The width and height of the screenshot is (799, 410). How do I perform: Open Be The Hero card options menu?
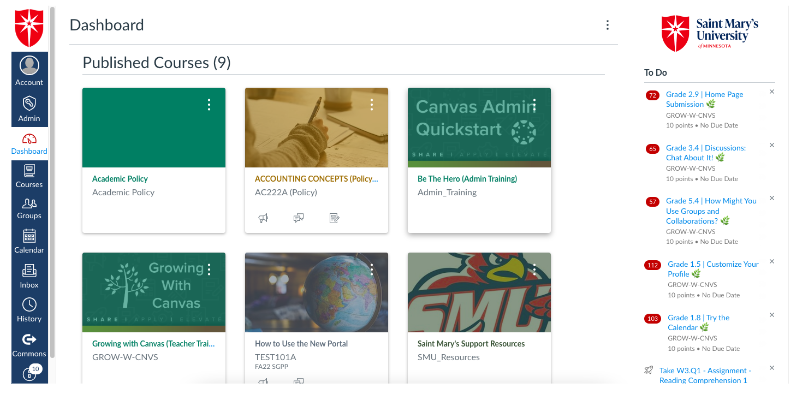534,105
